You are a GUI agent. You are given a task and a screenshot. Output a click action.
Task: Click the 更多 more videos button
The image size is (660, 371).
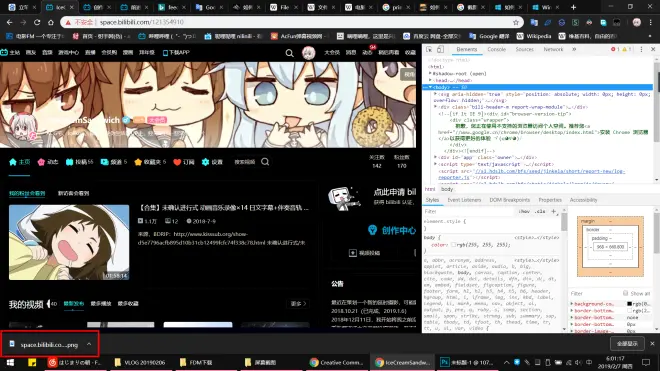(x=298, y=304)
